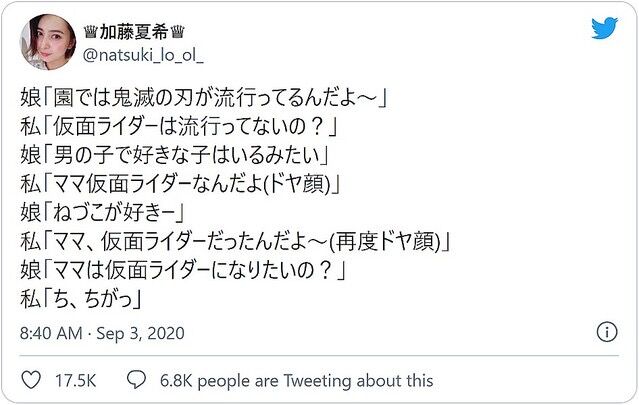Click the Twitter bird logo
This screenshot has height=405, width=639.
pyautogui.click(x=604, y=29)
